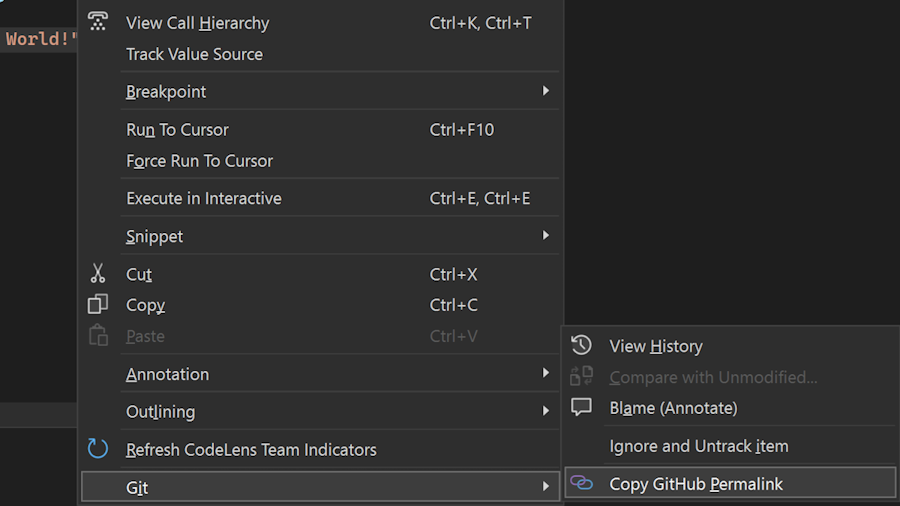
Task: Click the Blame speech bubble icon
Action: pyautogui.click(x=581, y=408)
